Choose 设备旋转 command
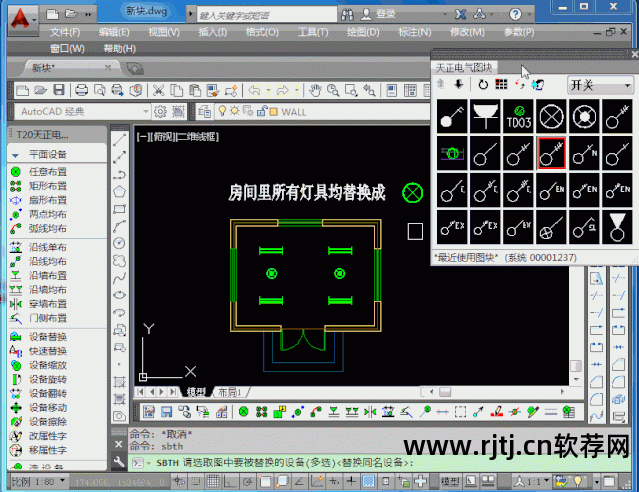The width and height of the screenshot is (639, 492). pyautogui.click(x=48, y=379)
